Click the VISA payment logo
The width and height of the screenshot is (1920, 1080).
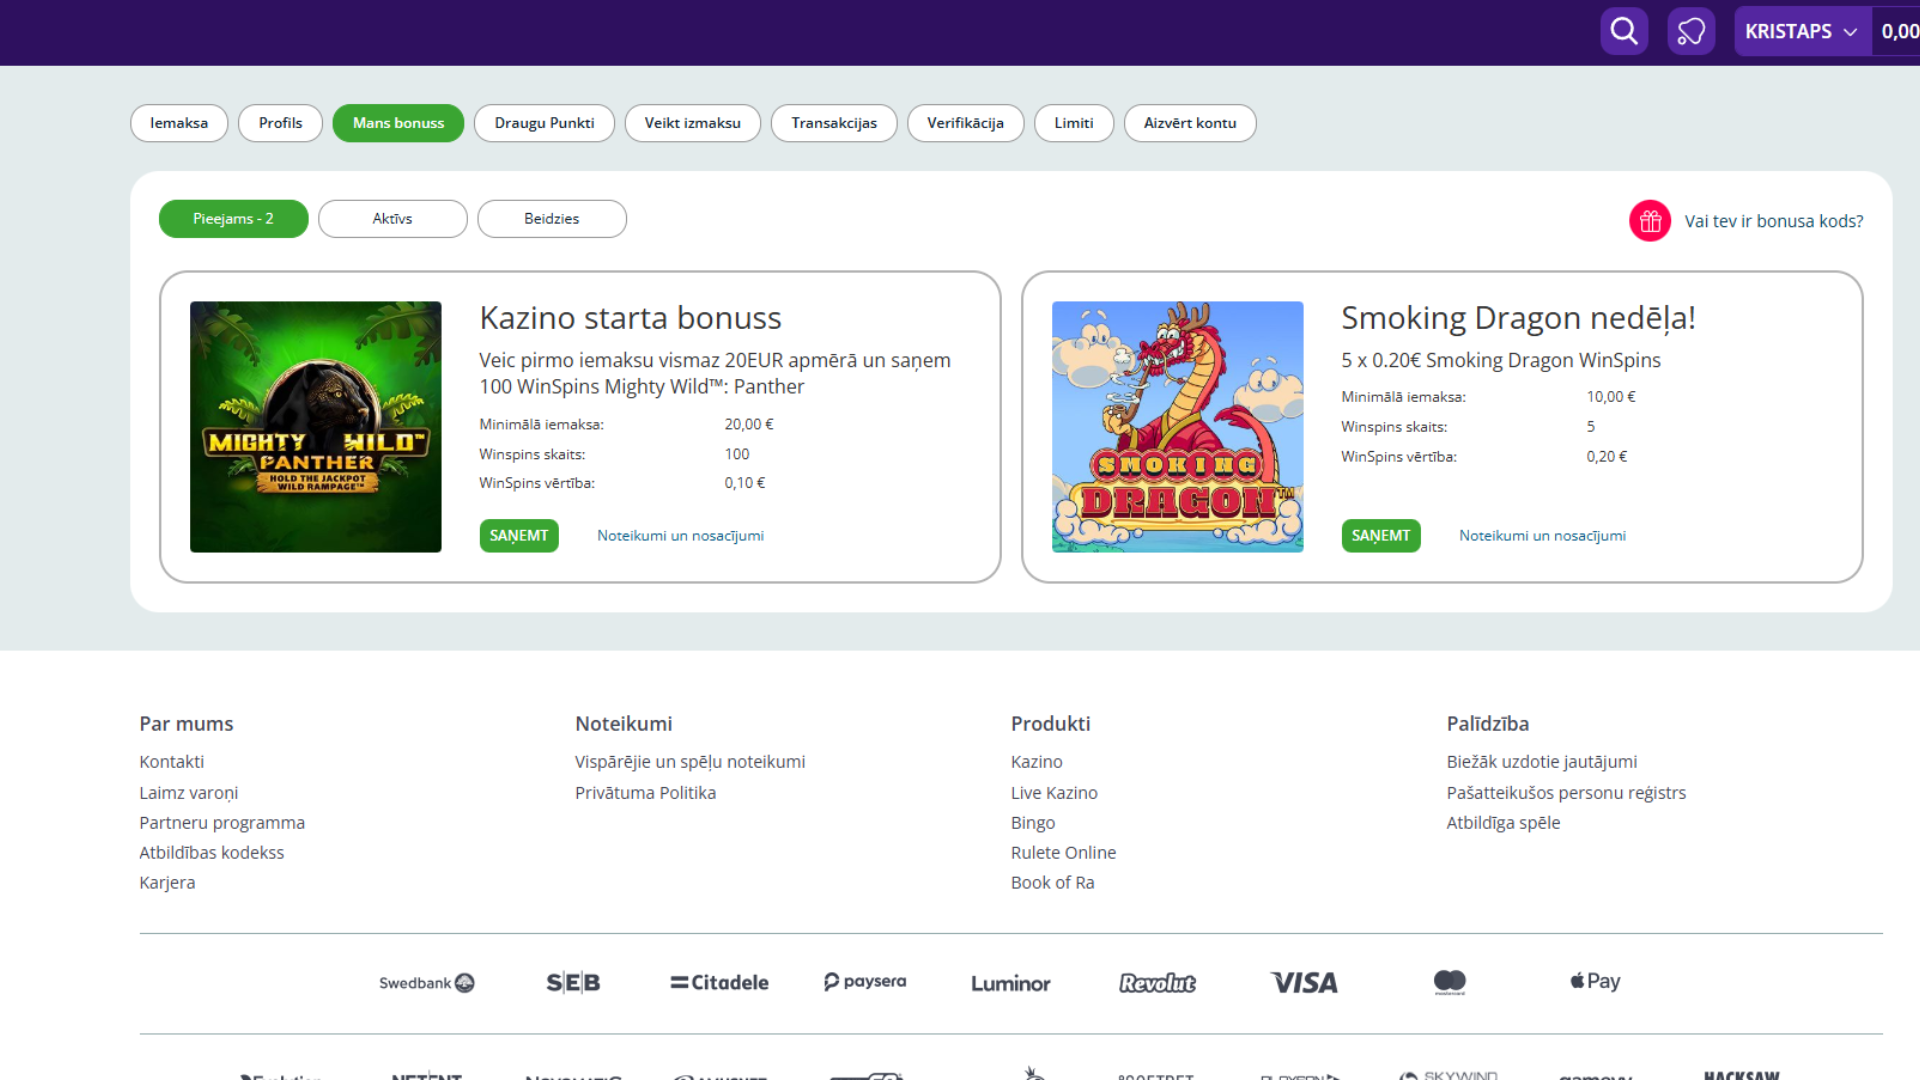(1304, 983)
